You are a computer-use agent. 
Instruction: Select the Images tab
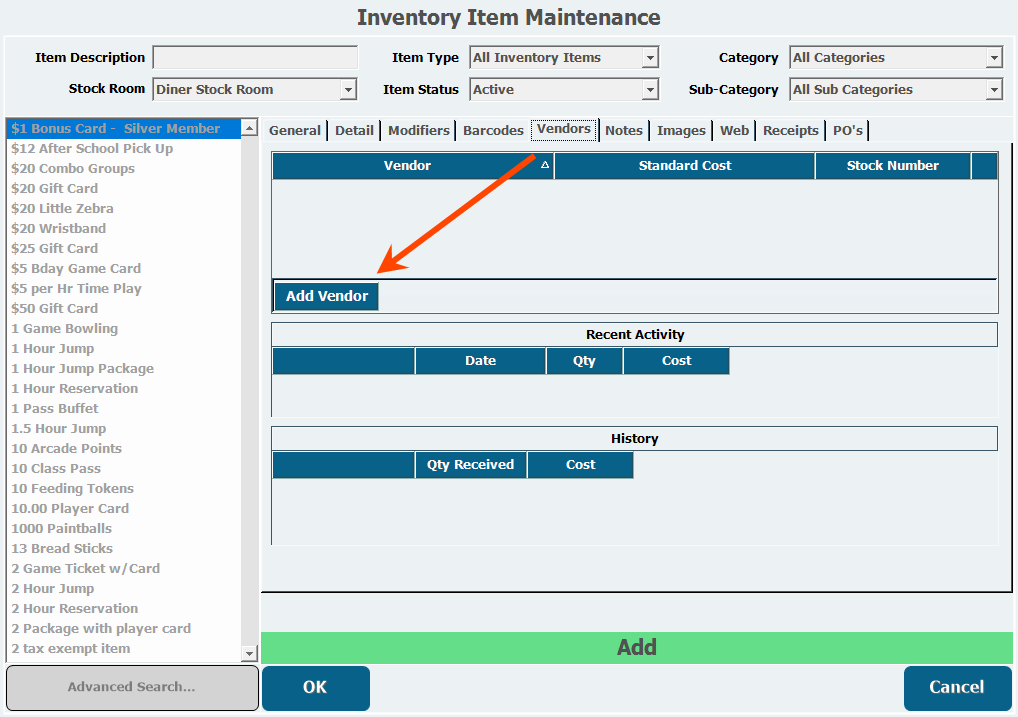pyautogui.click(x=681, y=131)
